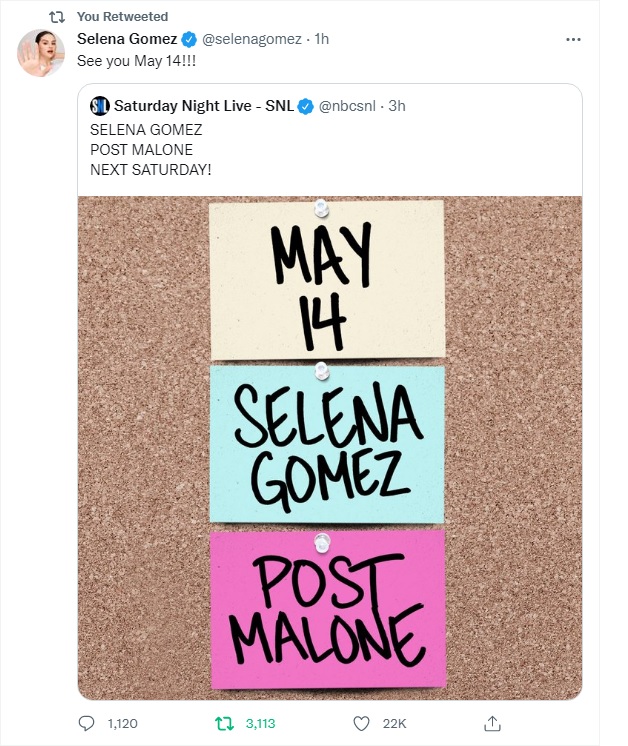Viewport: 628px width, 746px height.
Task: Click the reply speech bubble icon
Action: (86, 722)
